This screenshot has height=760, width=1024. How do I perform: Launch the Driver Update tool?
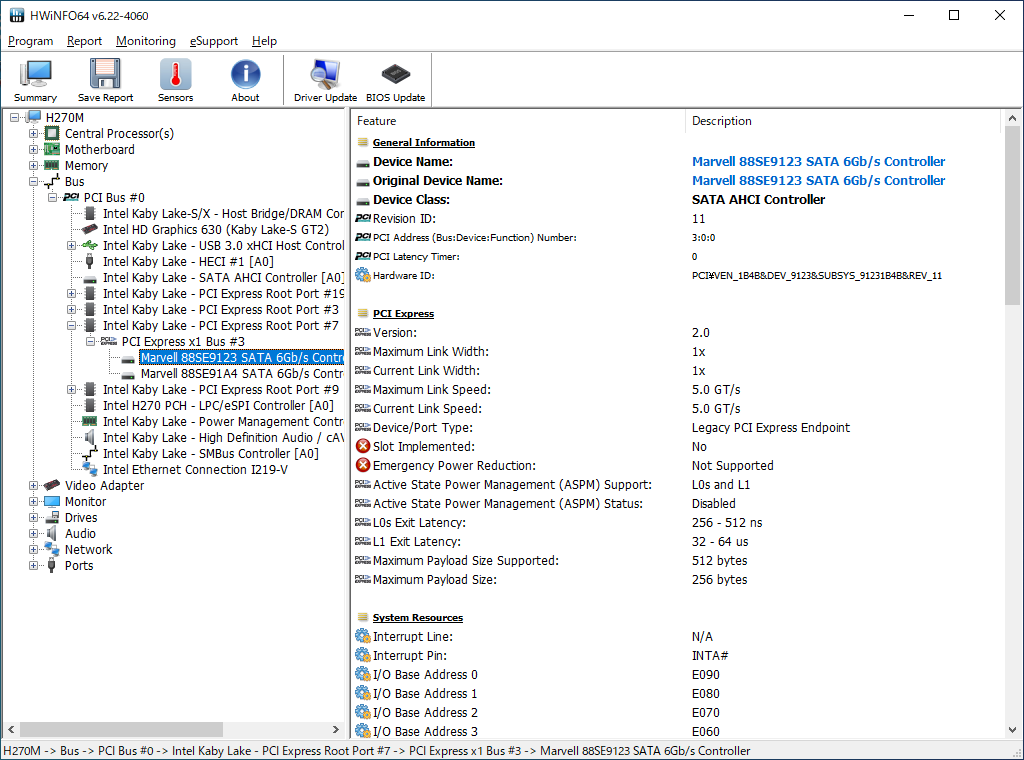click(x=325, y=80)
